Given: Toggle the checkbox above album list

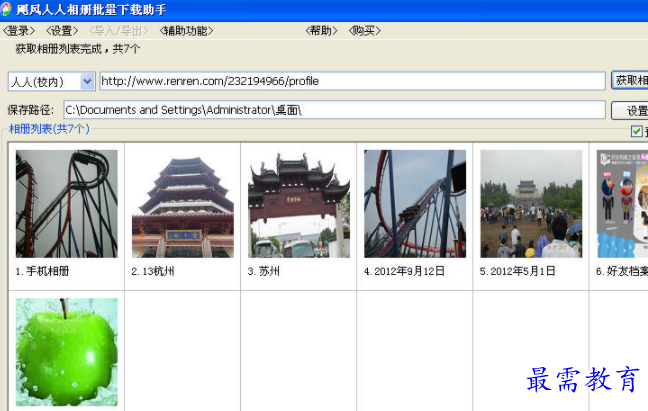Looking at the screenshot, I should 636,131.
